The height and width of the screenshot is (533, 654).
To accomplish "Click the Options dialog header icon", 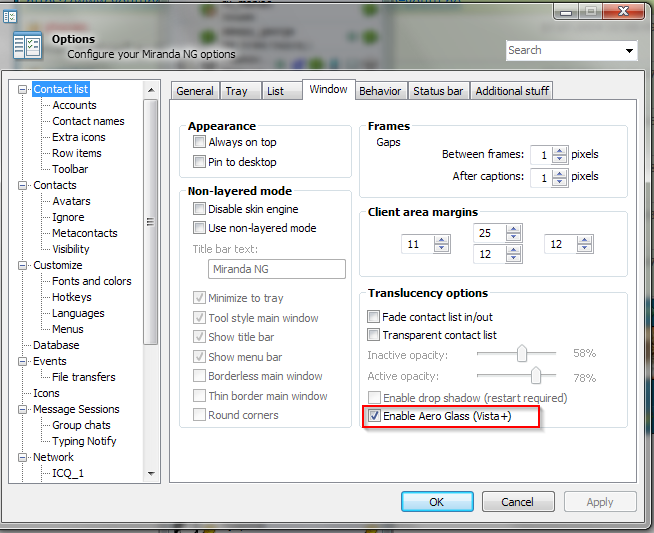I will [27, 46].
